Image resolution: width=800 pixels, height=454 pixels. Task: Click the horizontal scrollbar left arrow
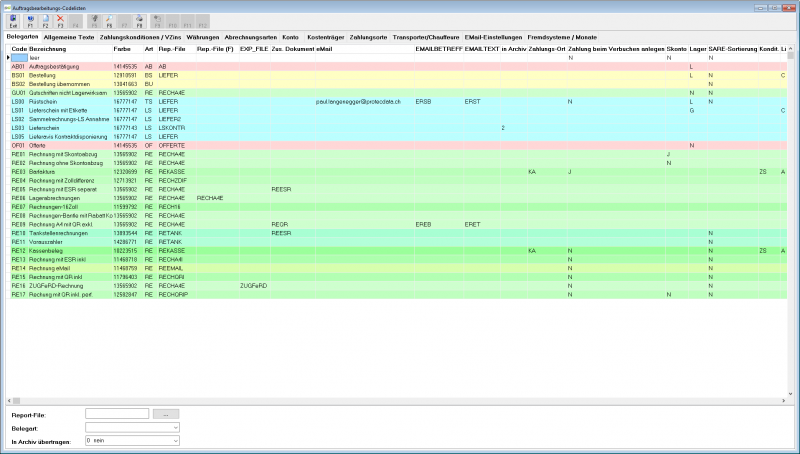point(9,401)
